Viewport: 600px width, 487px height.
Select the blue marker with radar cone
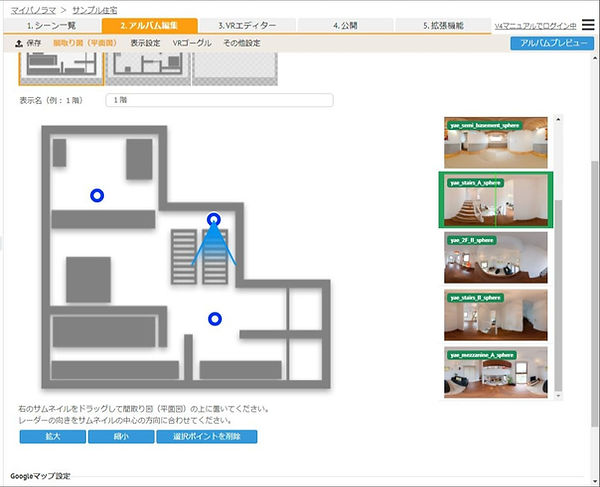click(x=213, y=220)
